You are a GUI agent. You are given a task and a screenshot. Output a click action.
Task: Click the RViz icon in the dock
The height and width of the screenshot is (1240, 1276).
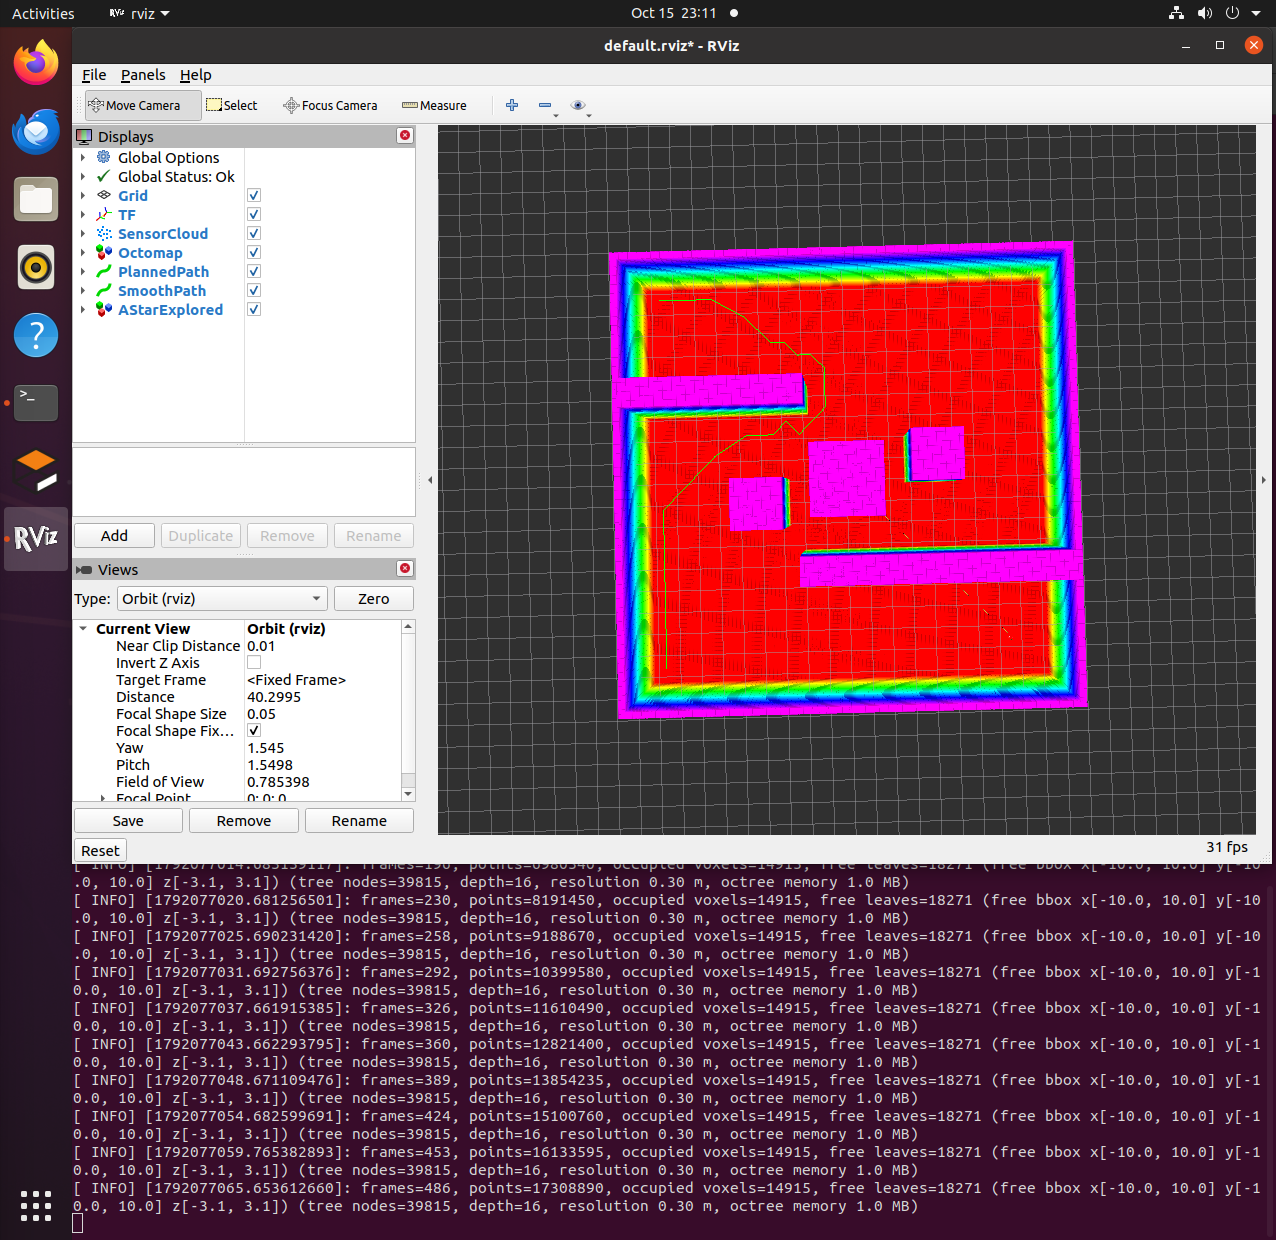click(x=36, y=539)
